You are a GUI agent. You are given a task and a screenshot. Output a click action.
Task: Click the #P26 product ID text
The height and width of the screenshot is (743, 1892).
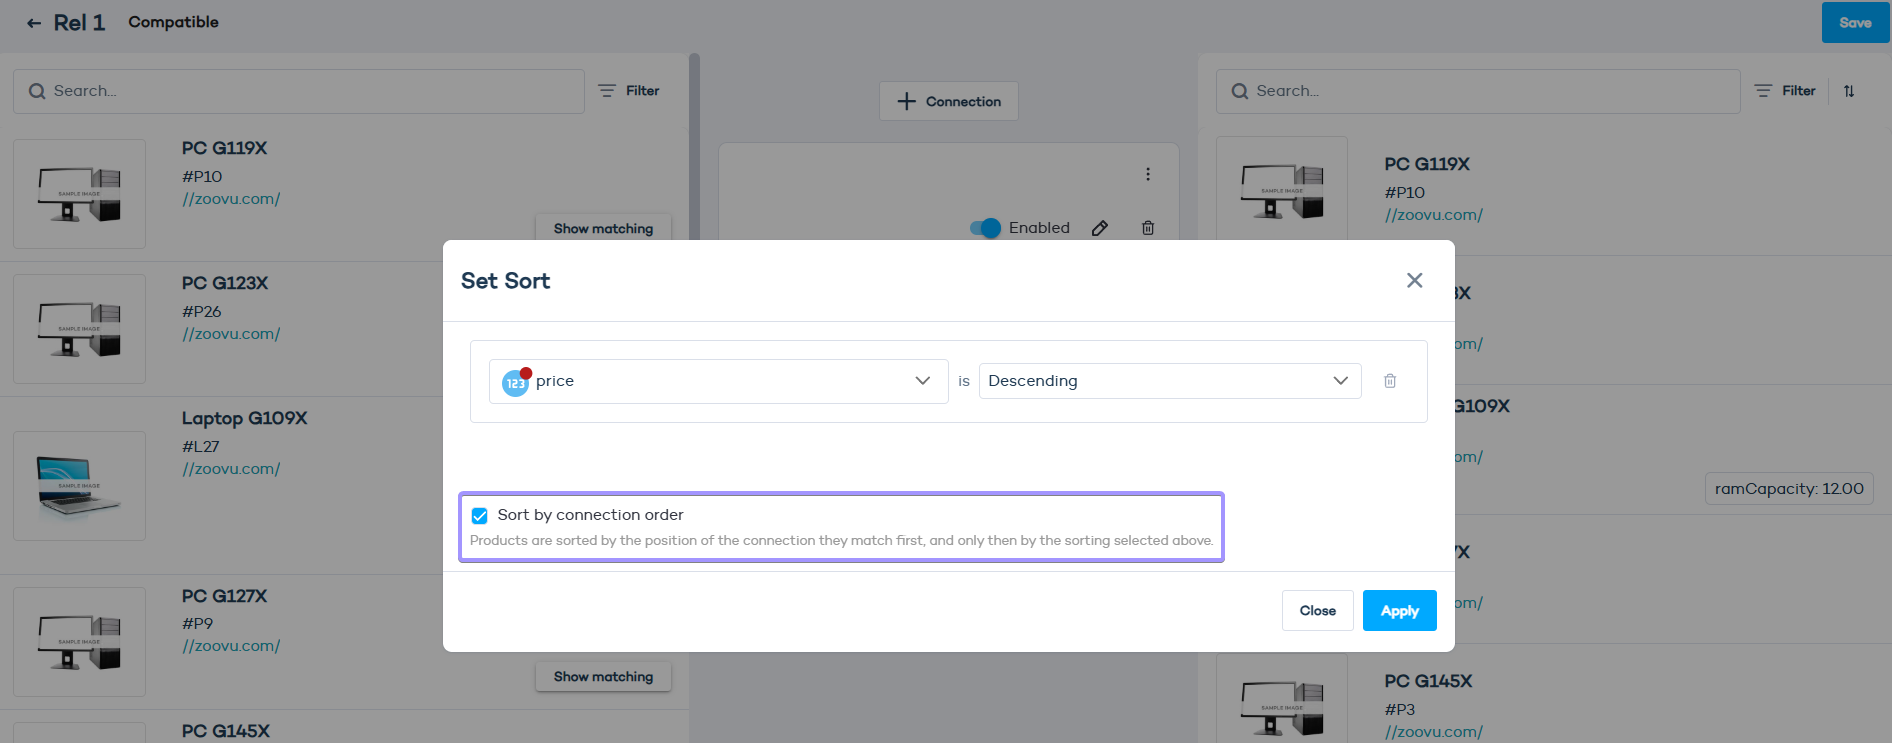point(201,312)
